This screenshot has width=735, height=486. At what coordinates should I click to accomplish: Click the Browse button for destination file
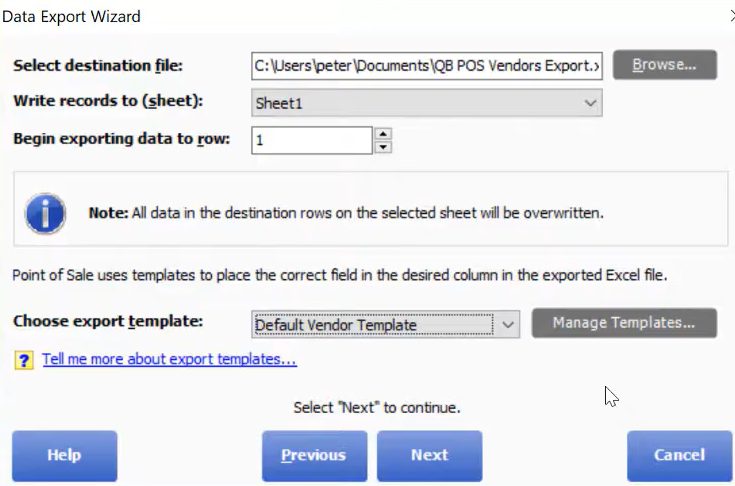tap(665, 65)
